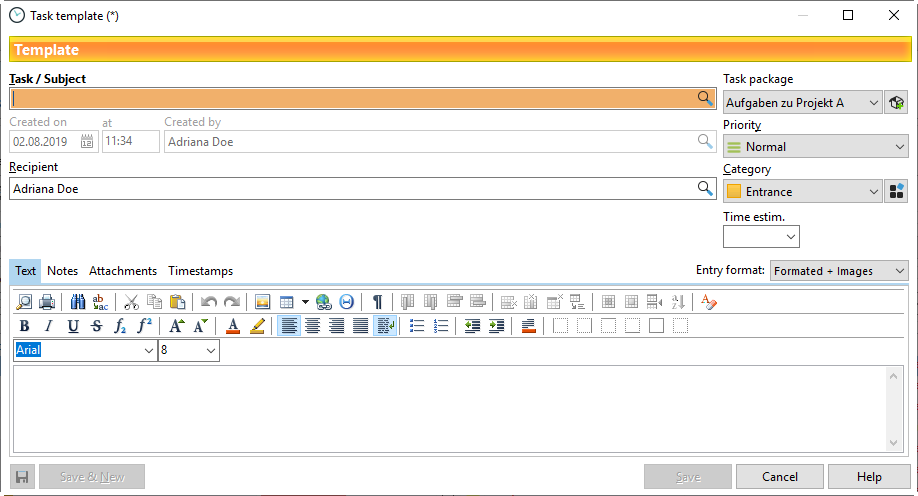Open the Attachments tab
Screen dimensions: 918x496
click(x=123, y=271)
